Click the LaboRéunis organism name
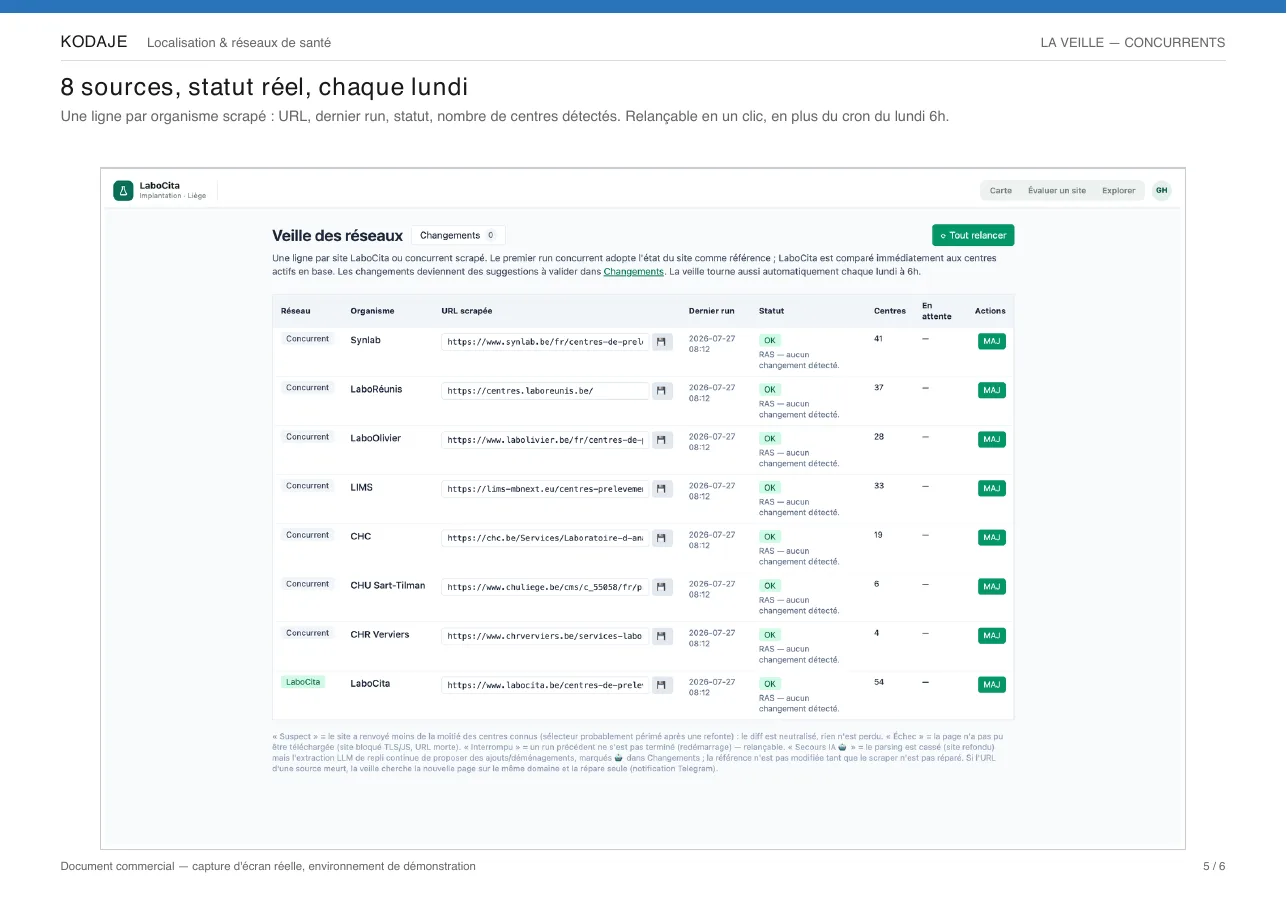Image resolution: width=1287 pixels, height=910 pixels. click(x=376, y=389)
